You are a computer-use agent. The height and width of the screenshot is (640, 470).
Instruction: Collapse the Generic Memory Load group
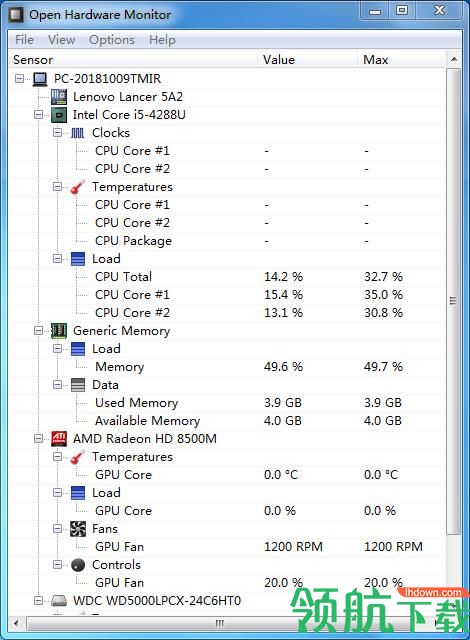58,349
